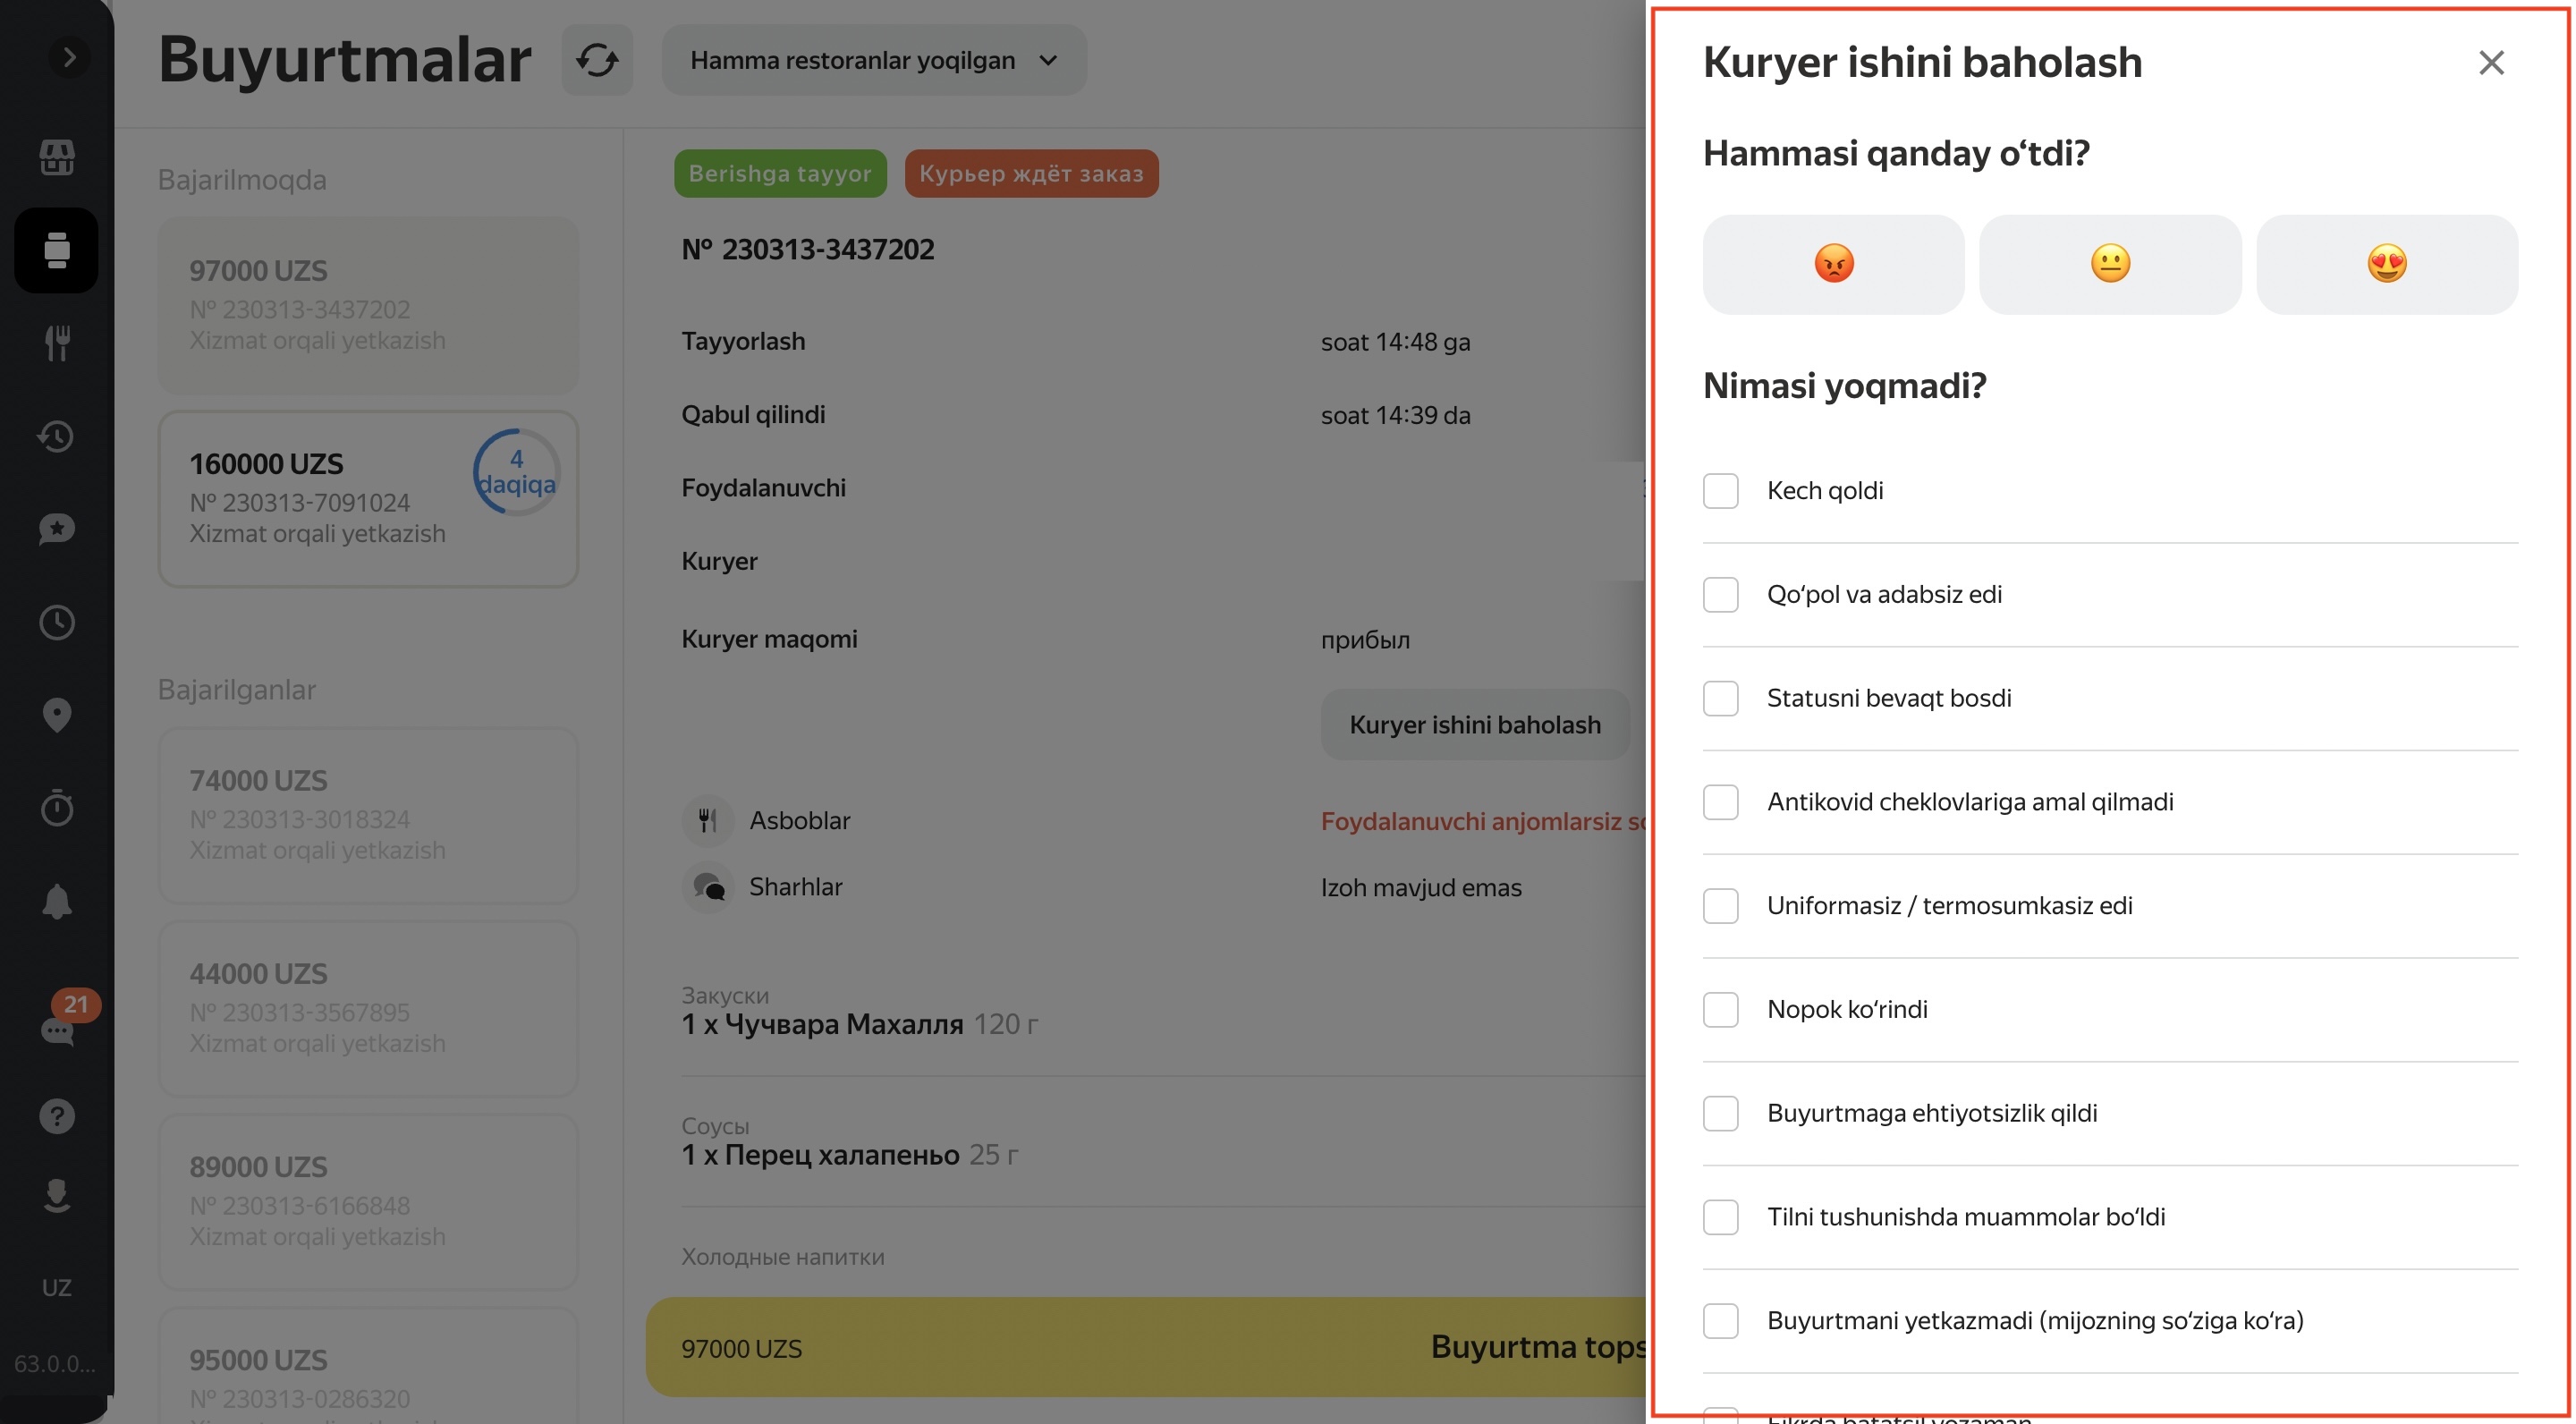The image size is (2576, 1424).
Task: Check Qo'pol va adabsiz edi
Action: pos(1721,595)
